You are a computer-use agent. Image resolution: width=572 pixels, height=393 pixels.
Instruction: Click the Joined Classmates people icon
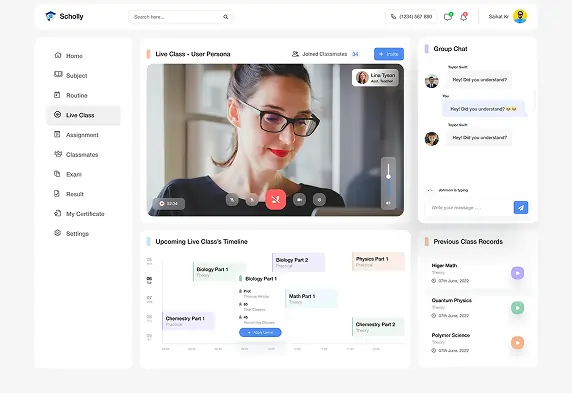click(295, 54)
